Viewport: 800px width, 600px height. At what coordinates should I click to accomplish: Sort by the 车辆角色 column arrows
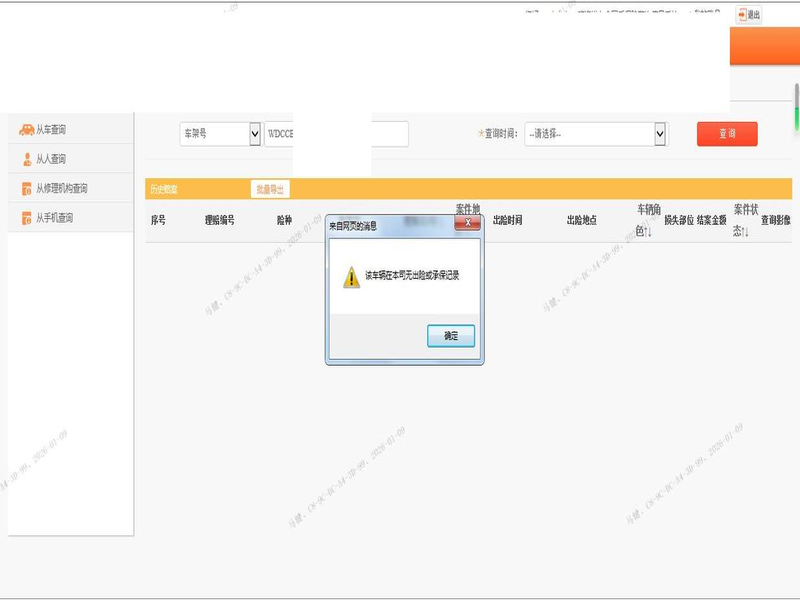click(x=648, y=232)
